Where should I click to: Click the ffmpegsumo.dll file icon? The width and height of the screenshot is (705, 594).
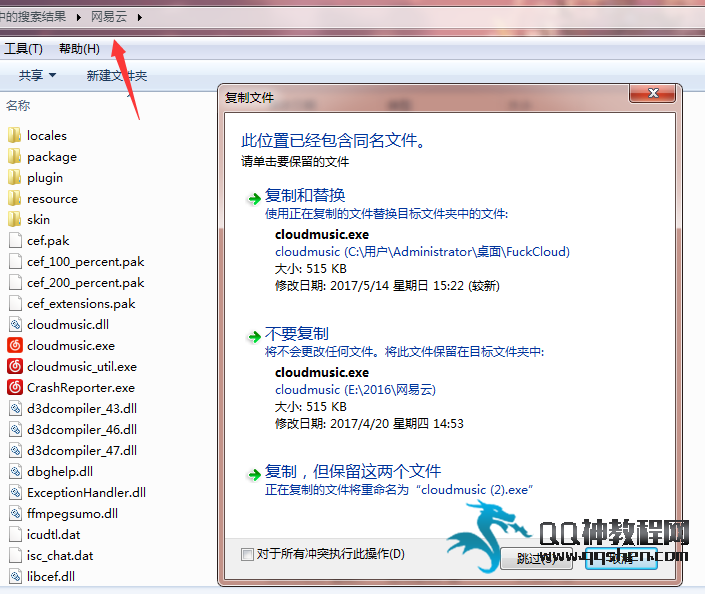click(x=15, y=513)
